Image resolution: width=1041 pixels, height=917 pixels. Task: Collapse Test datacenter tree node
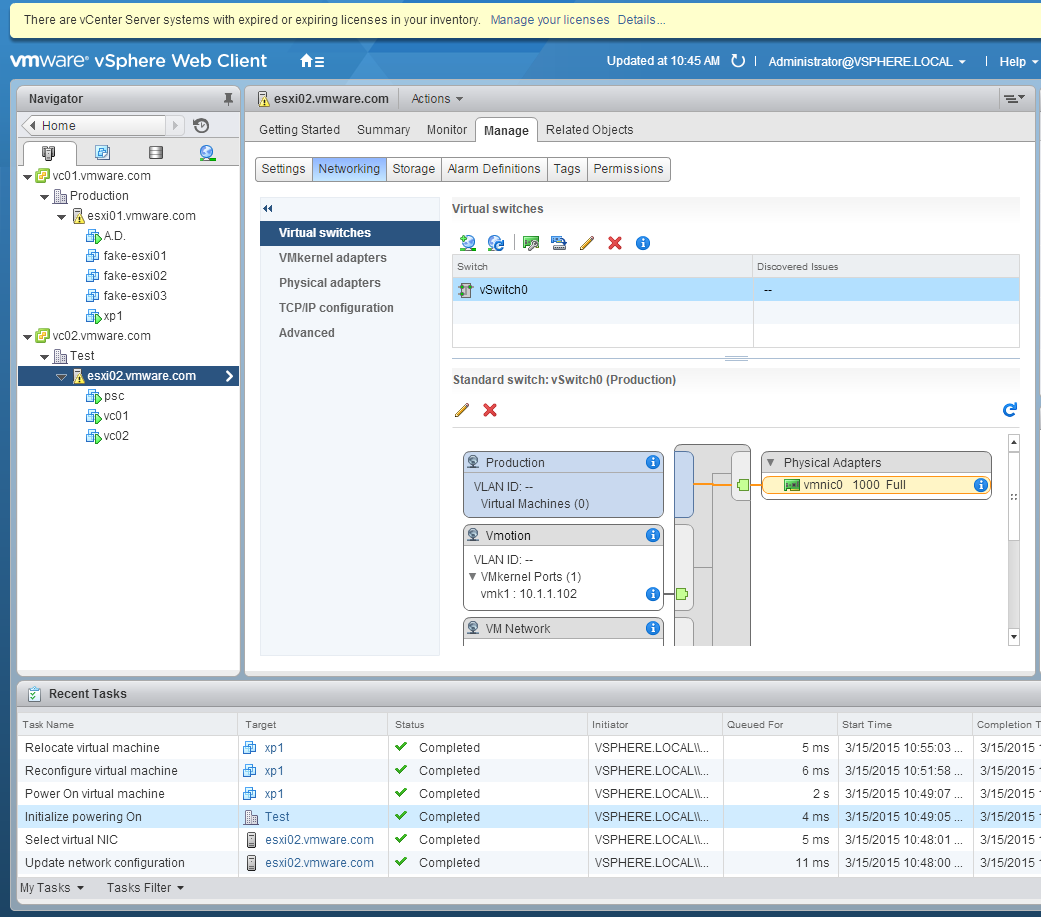coord(44,357)
